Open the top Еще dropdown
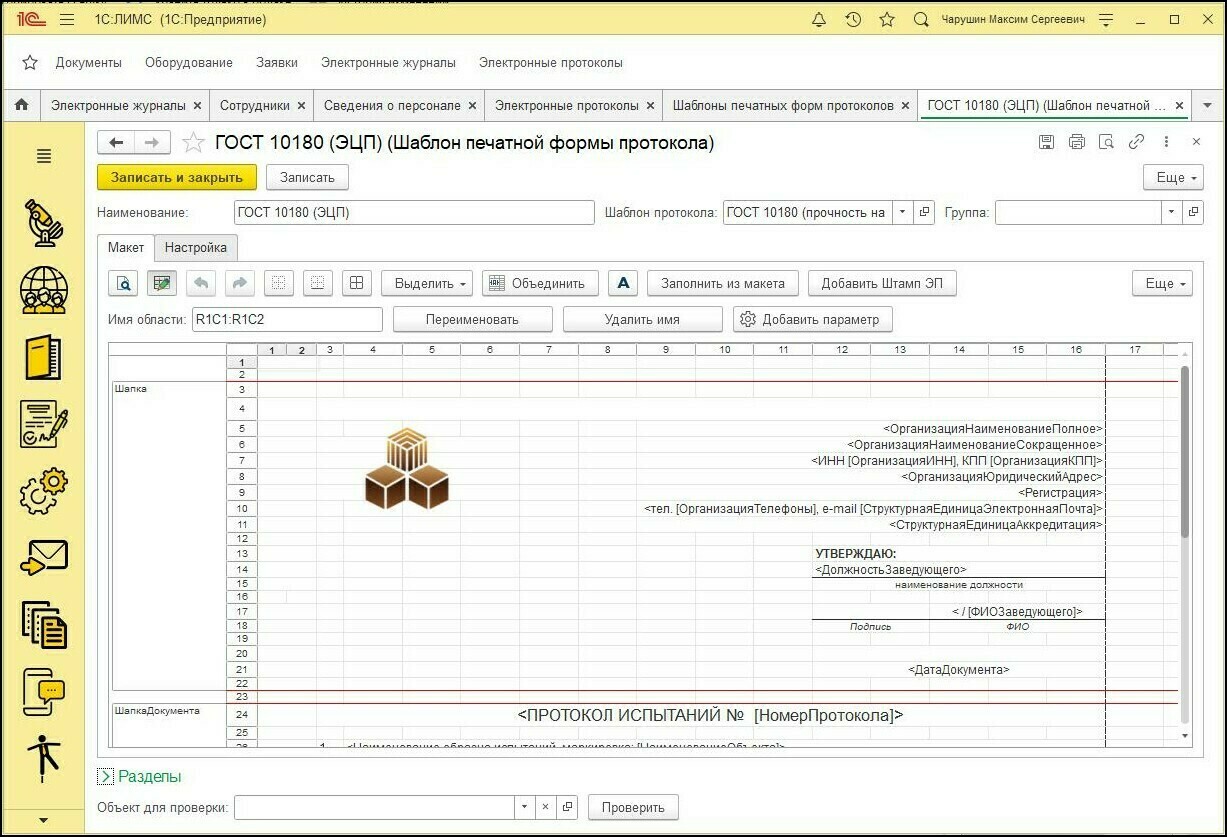 pos(1172,177)
